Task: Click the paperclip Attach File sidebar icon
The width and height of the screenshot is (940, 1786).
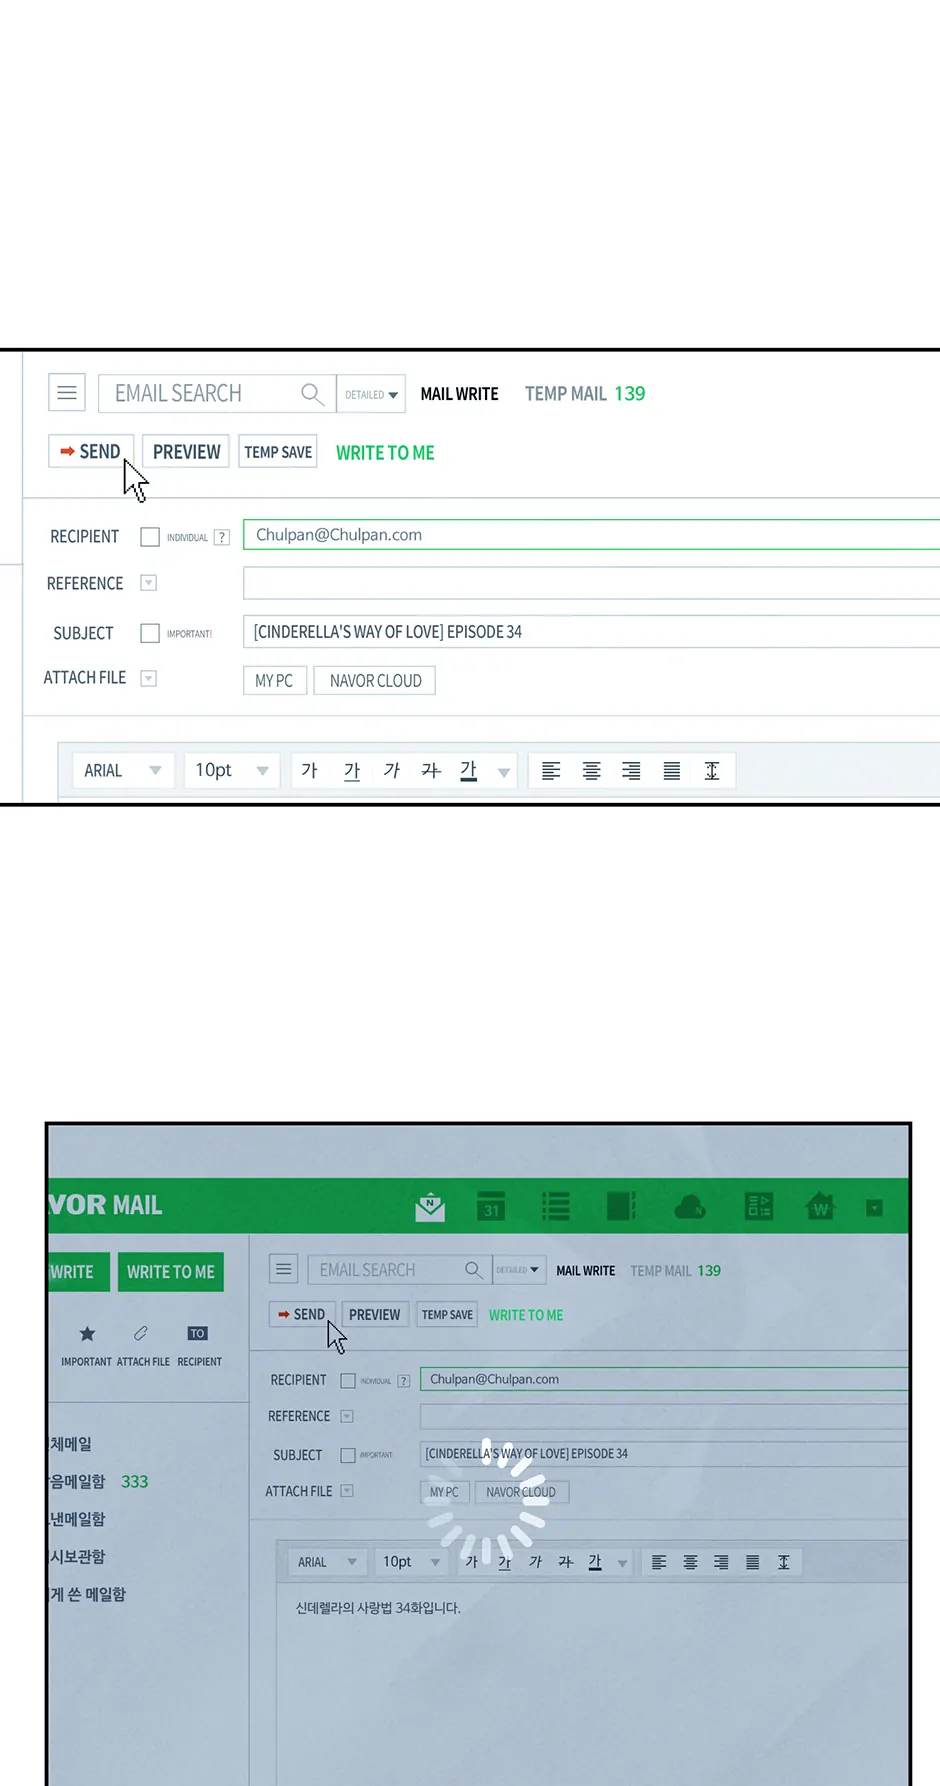Action: pyautogui.click(x=141, y=1334)
